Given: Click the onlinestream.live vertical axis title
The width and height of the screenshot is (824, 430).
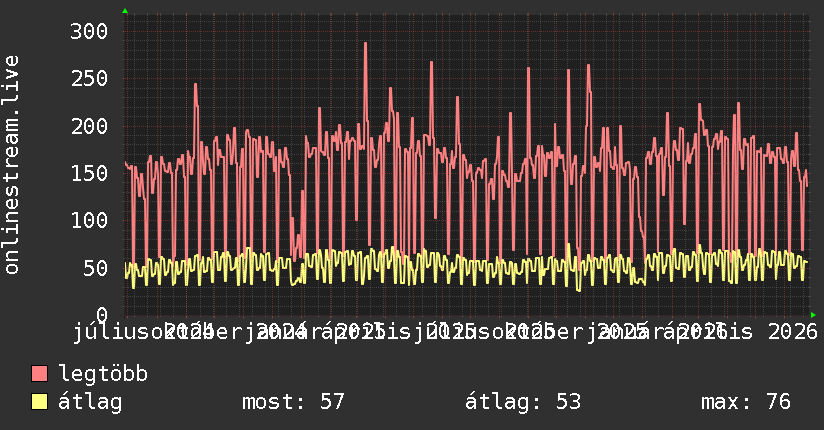Looking at the screenshot, I should click(x=11, y=165).
